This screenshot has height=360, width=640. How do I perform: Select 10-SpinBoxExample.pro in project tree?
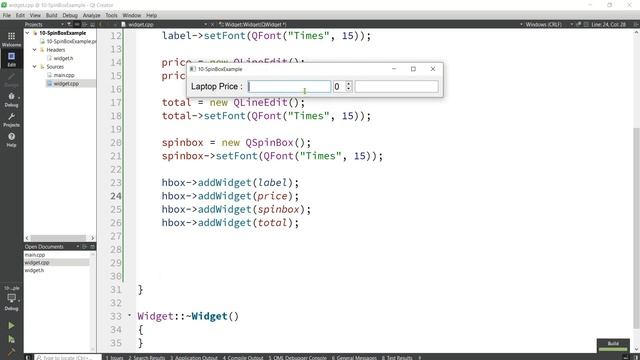point(68,41)
